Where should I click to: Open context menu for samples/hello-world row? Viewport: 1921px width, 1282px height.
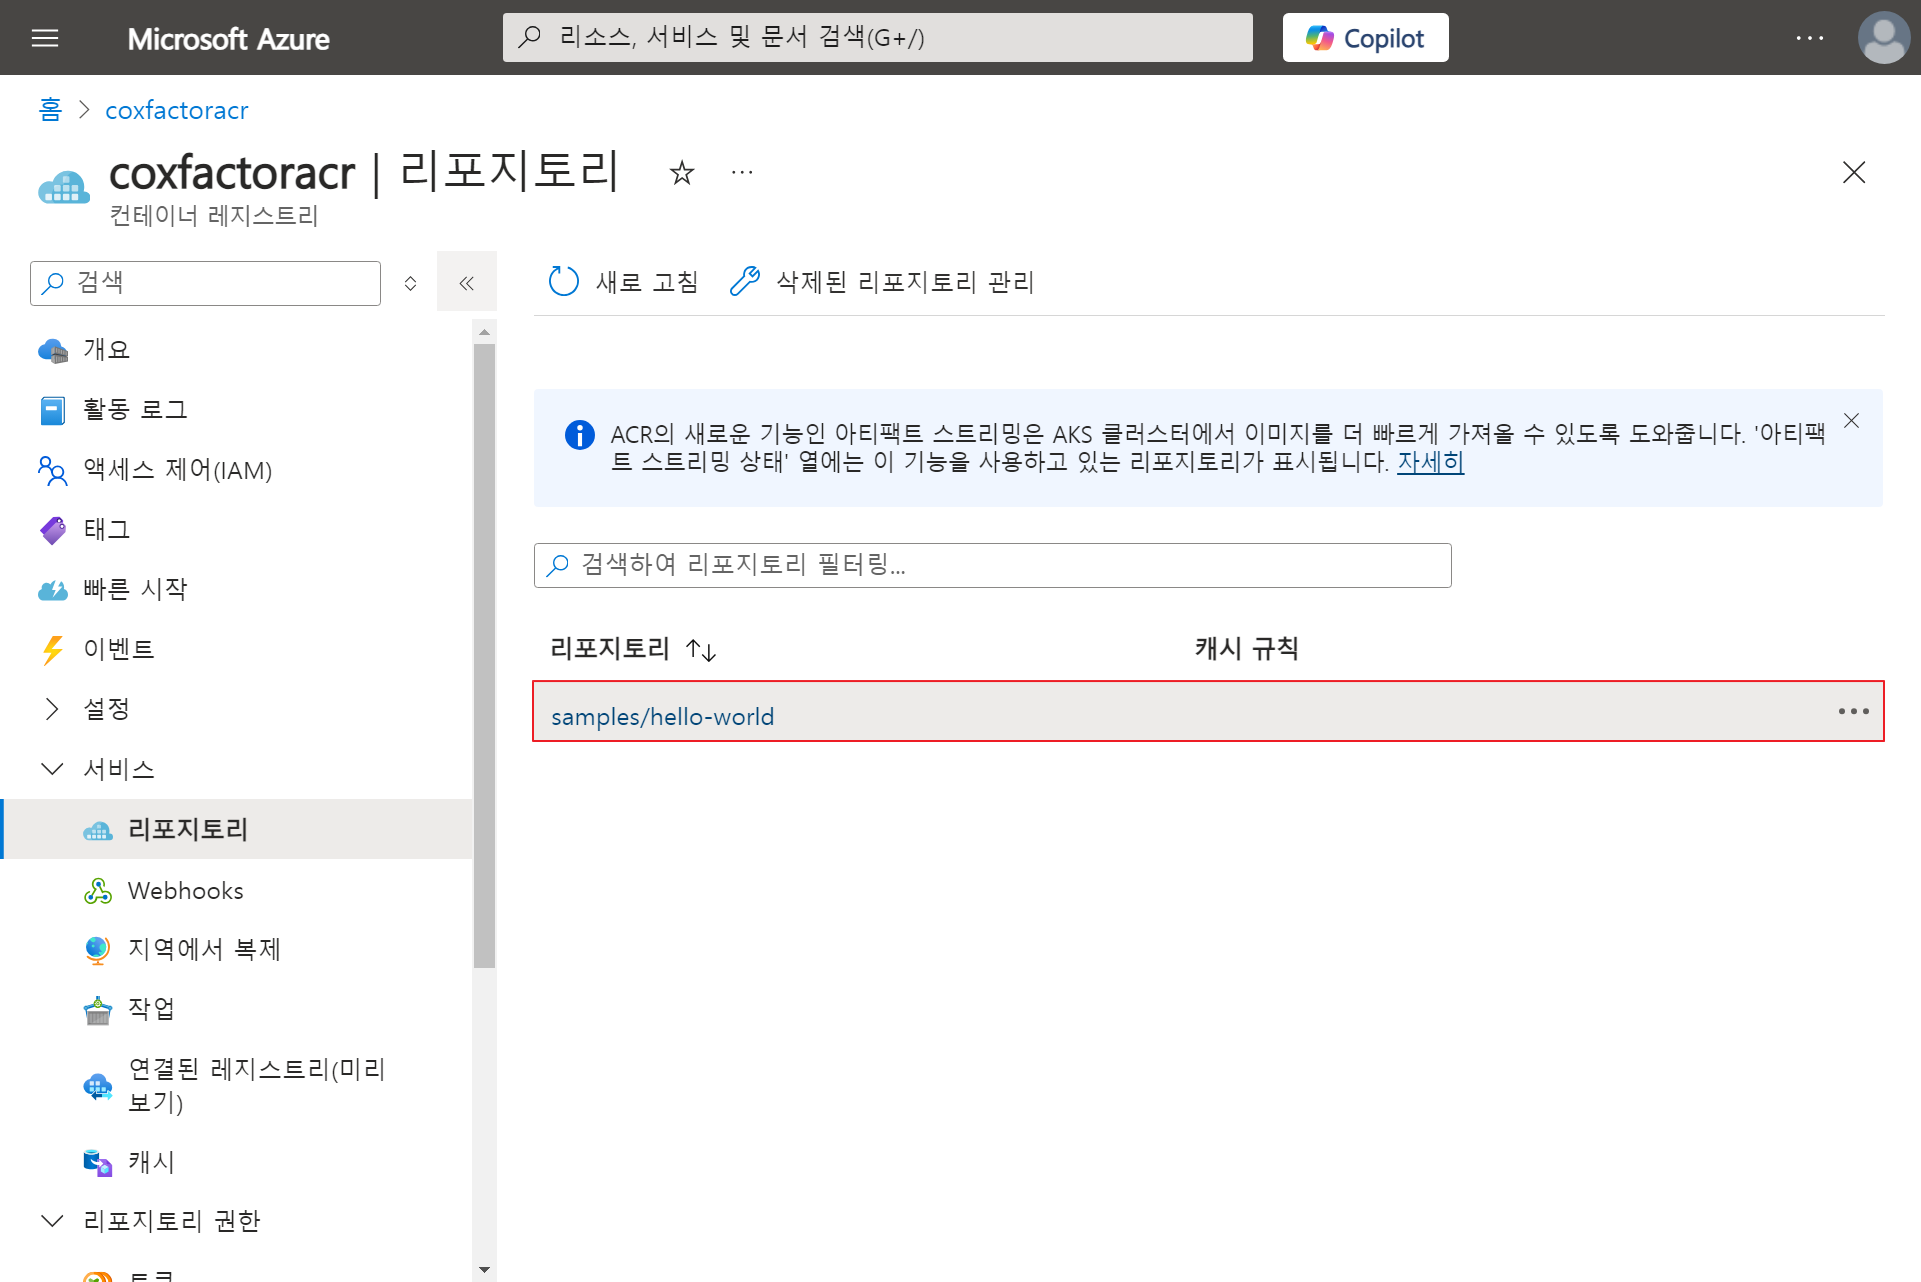point(1852,711)
